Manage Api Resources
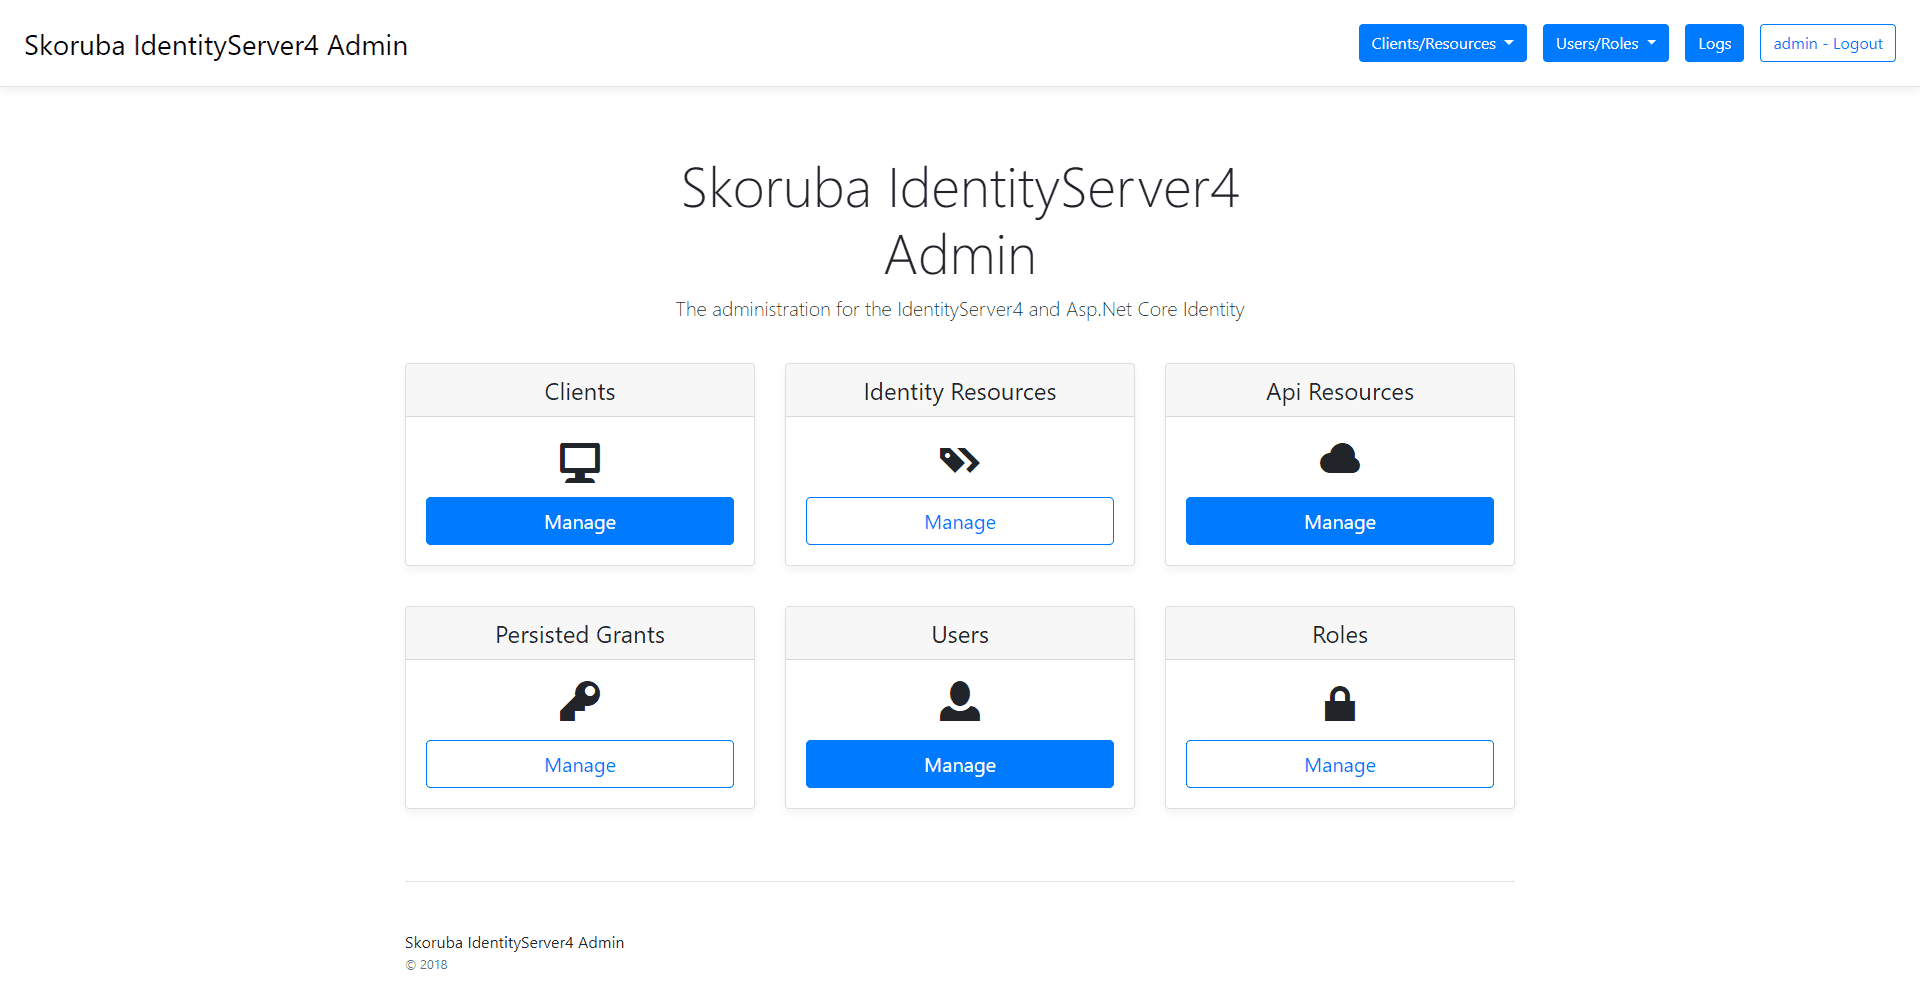 pyautogui.click(x=1340, y=521)
